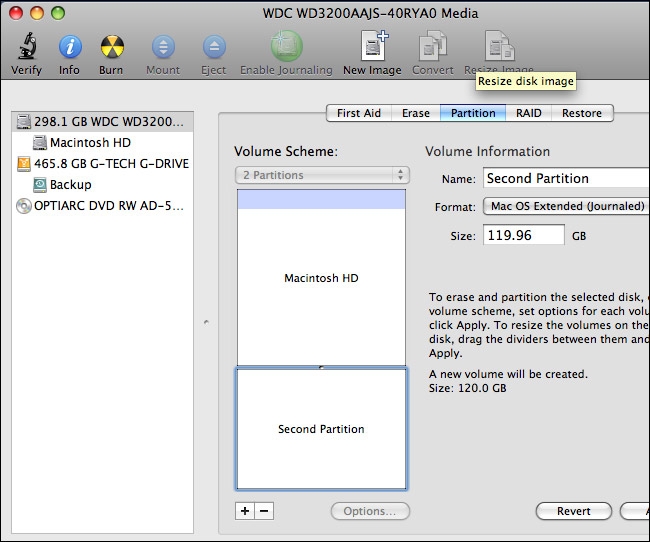Select the Partition tab

[473, 113]
